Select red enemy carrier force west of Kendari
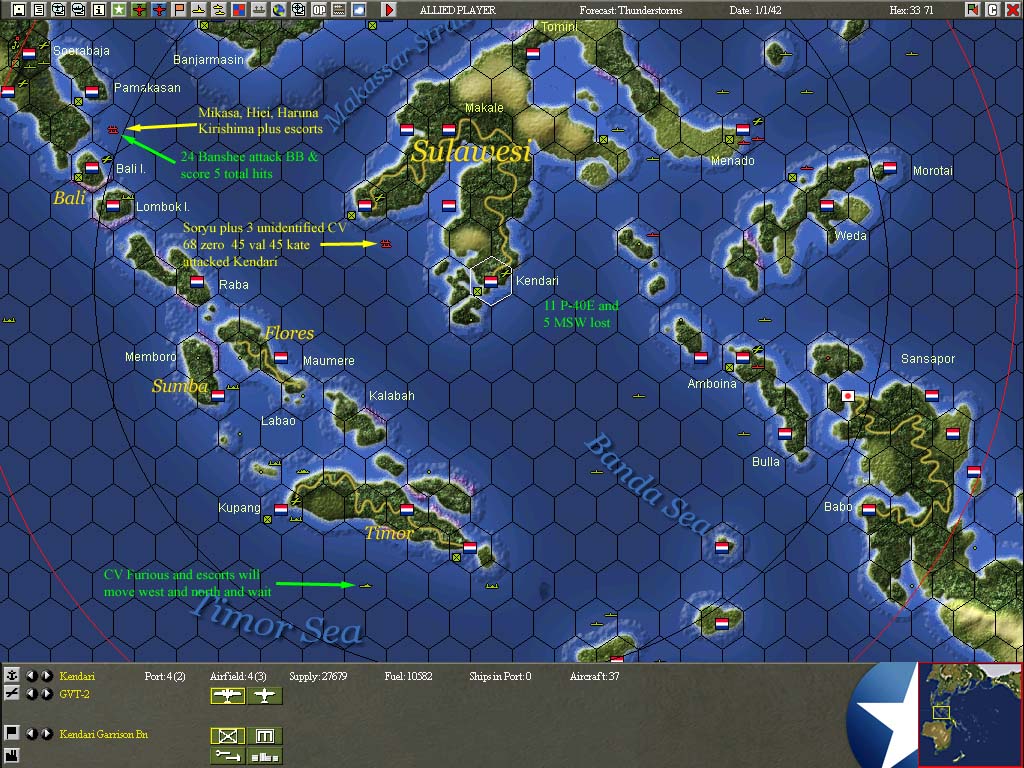This screenshot has width=1024, height=768. click(386, 244)
